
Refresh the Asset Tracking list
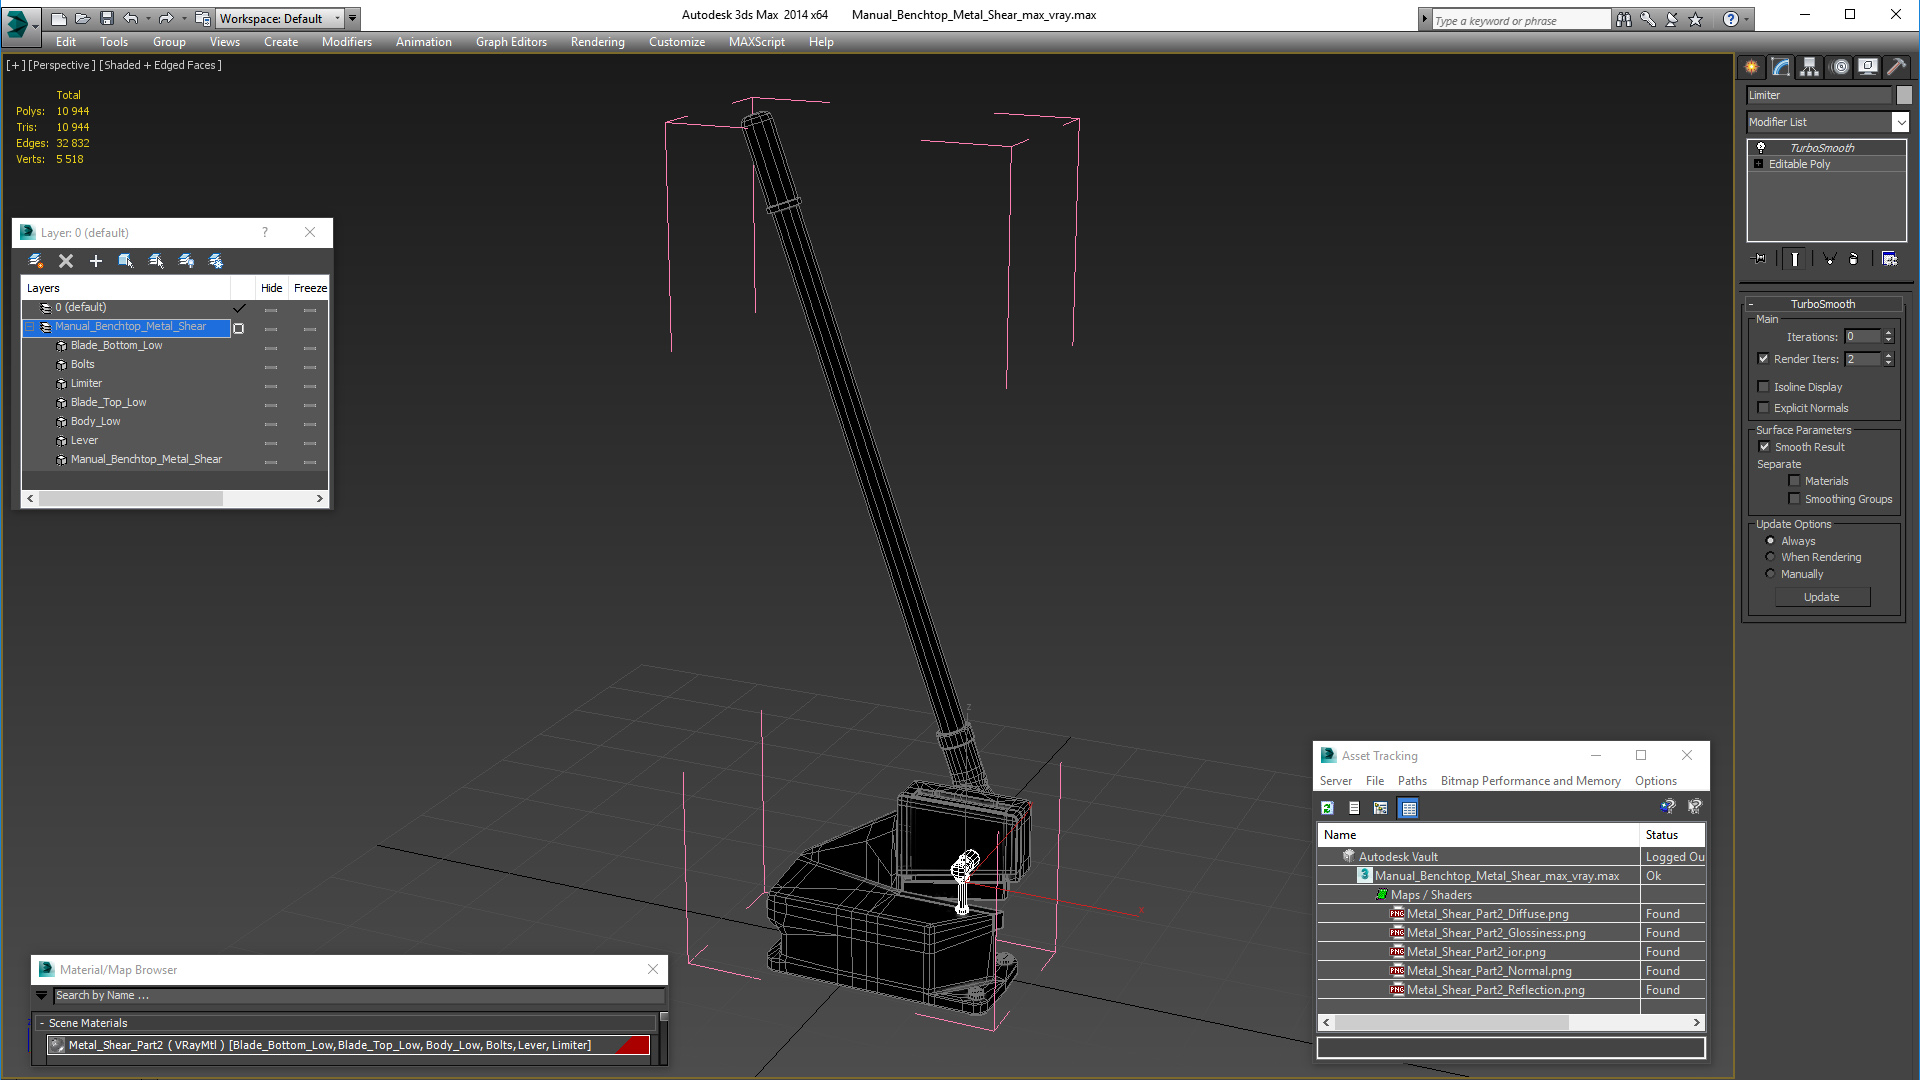point(1327,808)
